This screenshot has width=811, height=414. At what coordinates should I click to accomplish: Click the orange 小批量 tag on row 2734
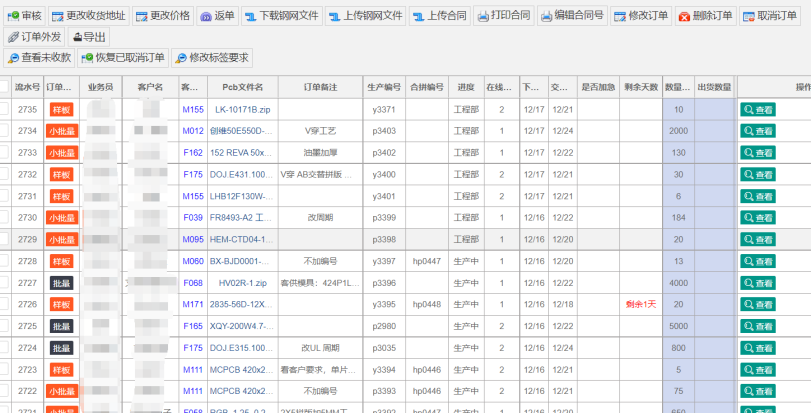pyautogui.click(x=61, y=131)
